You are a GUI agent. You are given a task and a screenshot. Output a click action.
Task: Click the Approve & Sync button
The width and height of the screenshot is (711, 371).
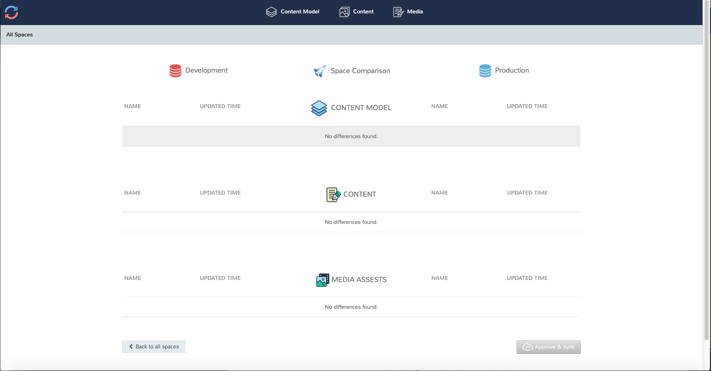click(x=548, y=347)
